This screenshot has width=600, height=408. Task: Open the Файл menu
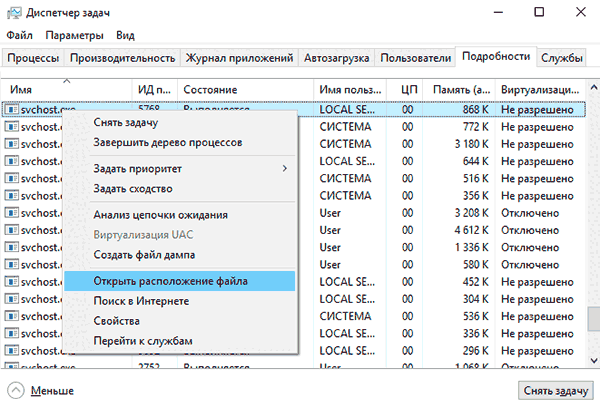click(x=19, y=35)
